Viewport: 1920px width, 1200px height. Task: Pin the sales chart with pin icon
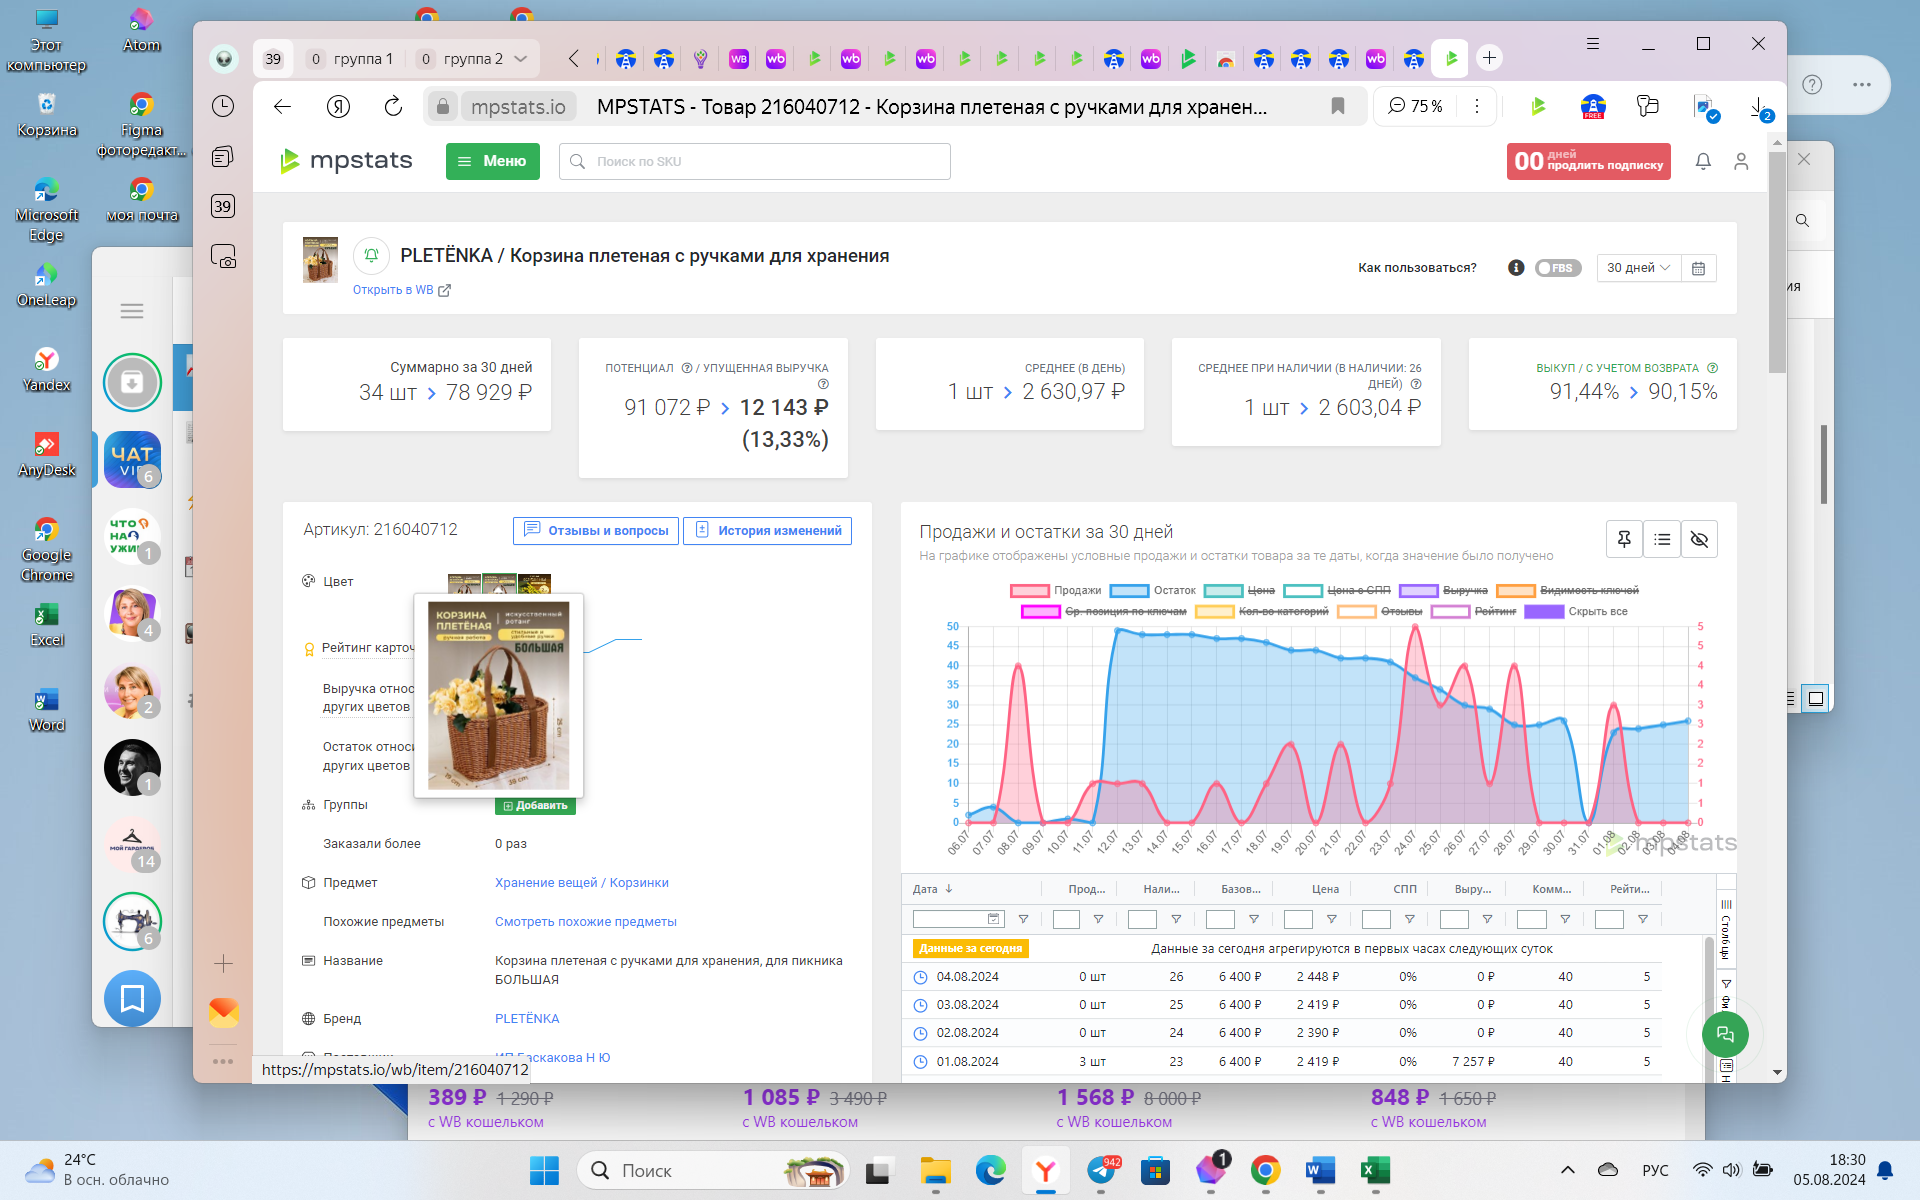coord(1624,539)
